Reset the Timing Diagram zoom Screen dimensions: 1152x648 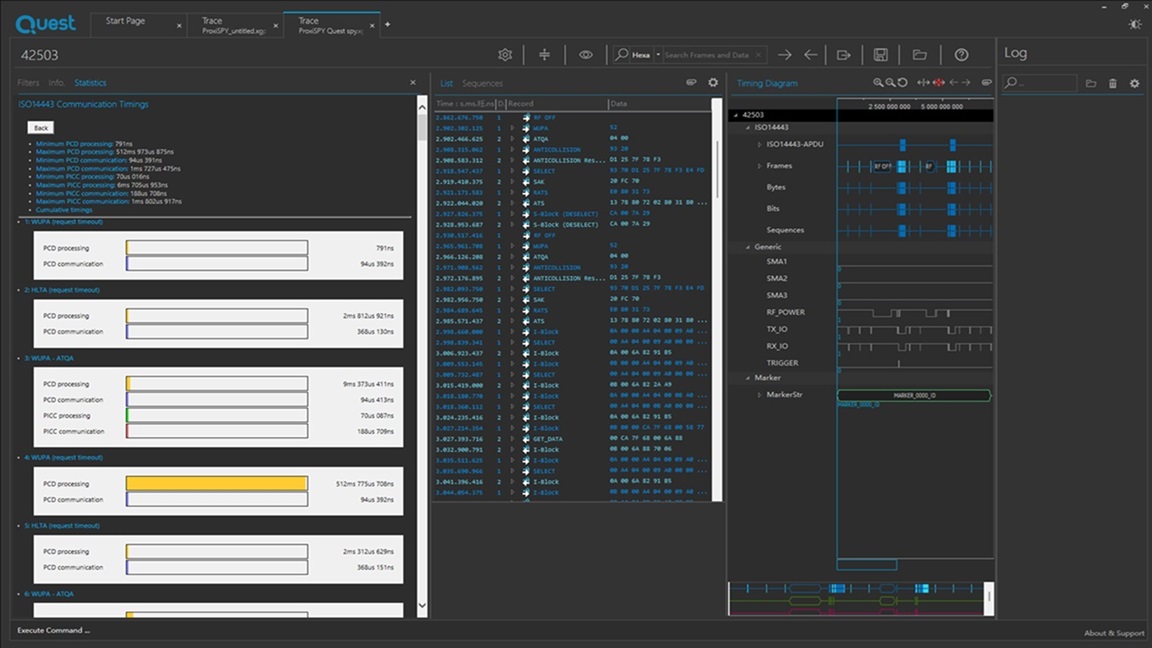(902, 83)
